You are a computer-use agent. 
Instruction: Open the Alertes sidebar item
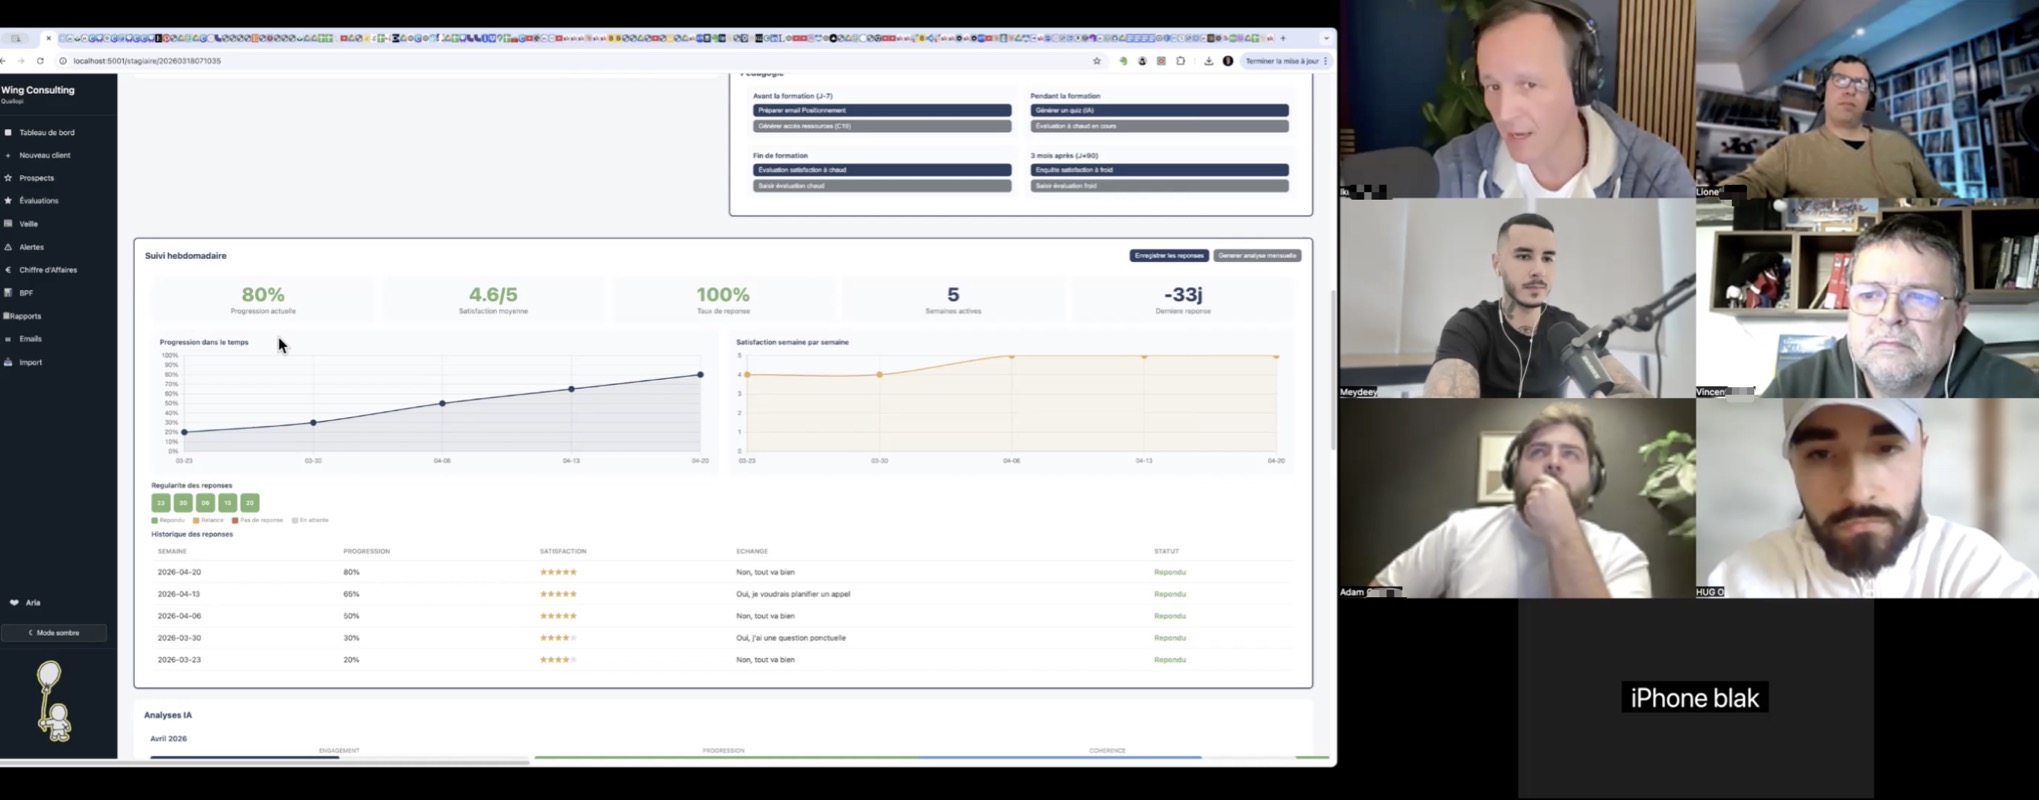point(31,247)
